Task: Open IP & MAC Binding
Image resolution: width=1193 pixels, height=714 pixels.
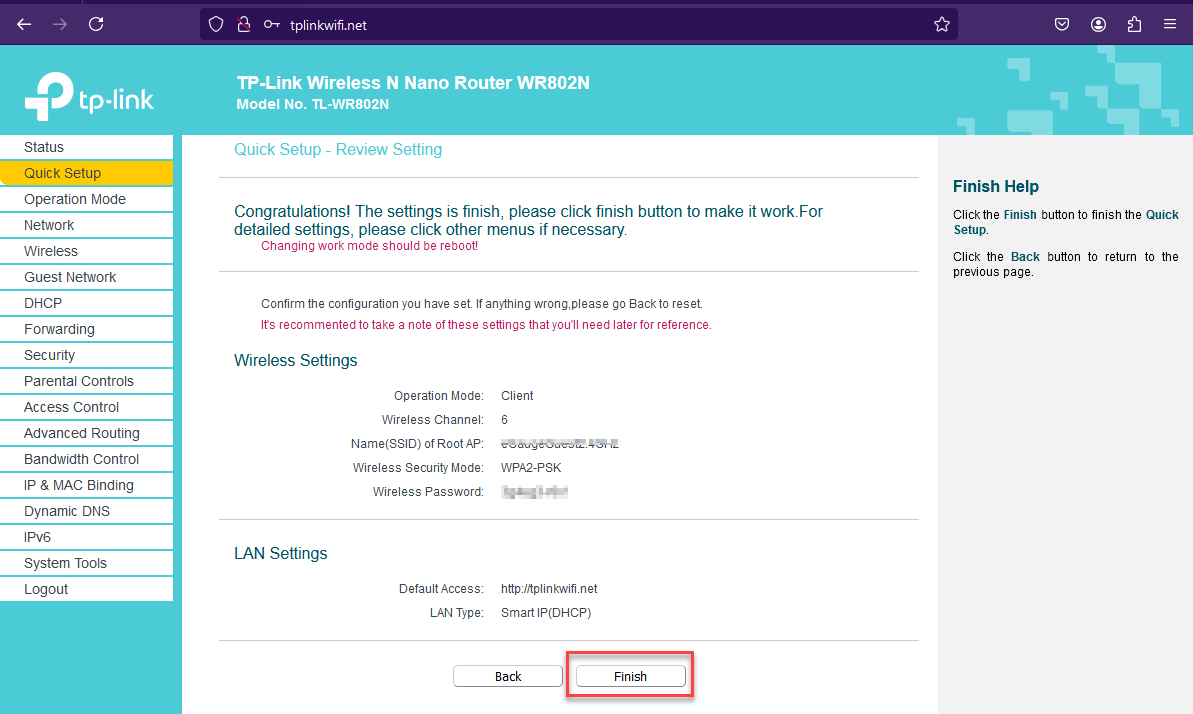Action: tap(87, 485)
